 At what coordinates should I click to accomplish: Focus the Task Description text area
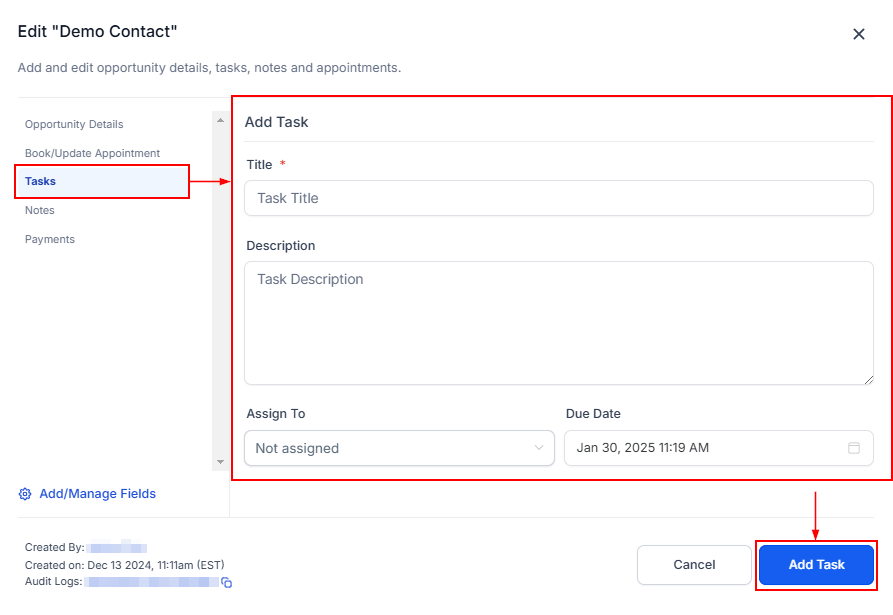(x=558, y=322)
